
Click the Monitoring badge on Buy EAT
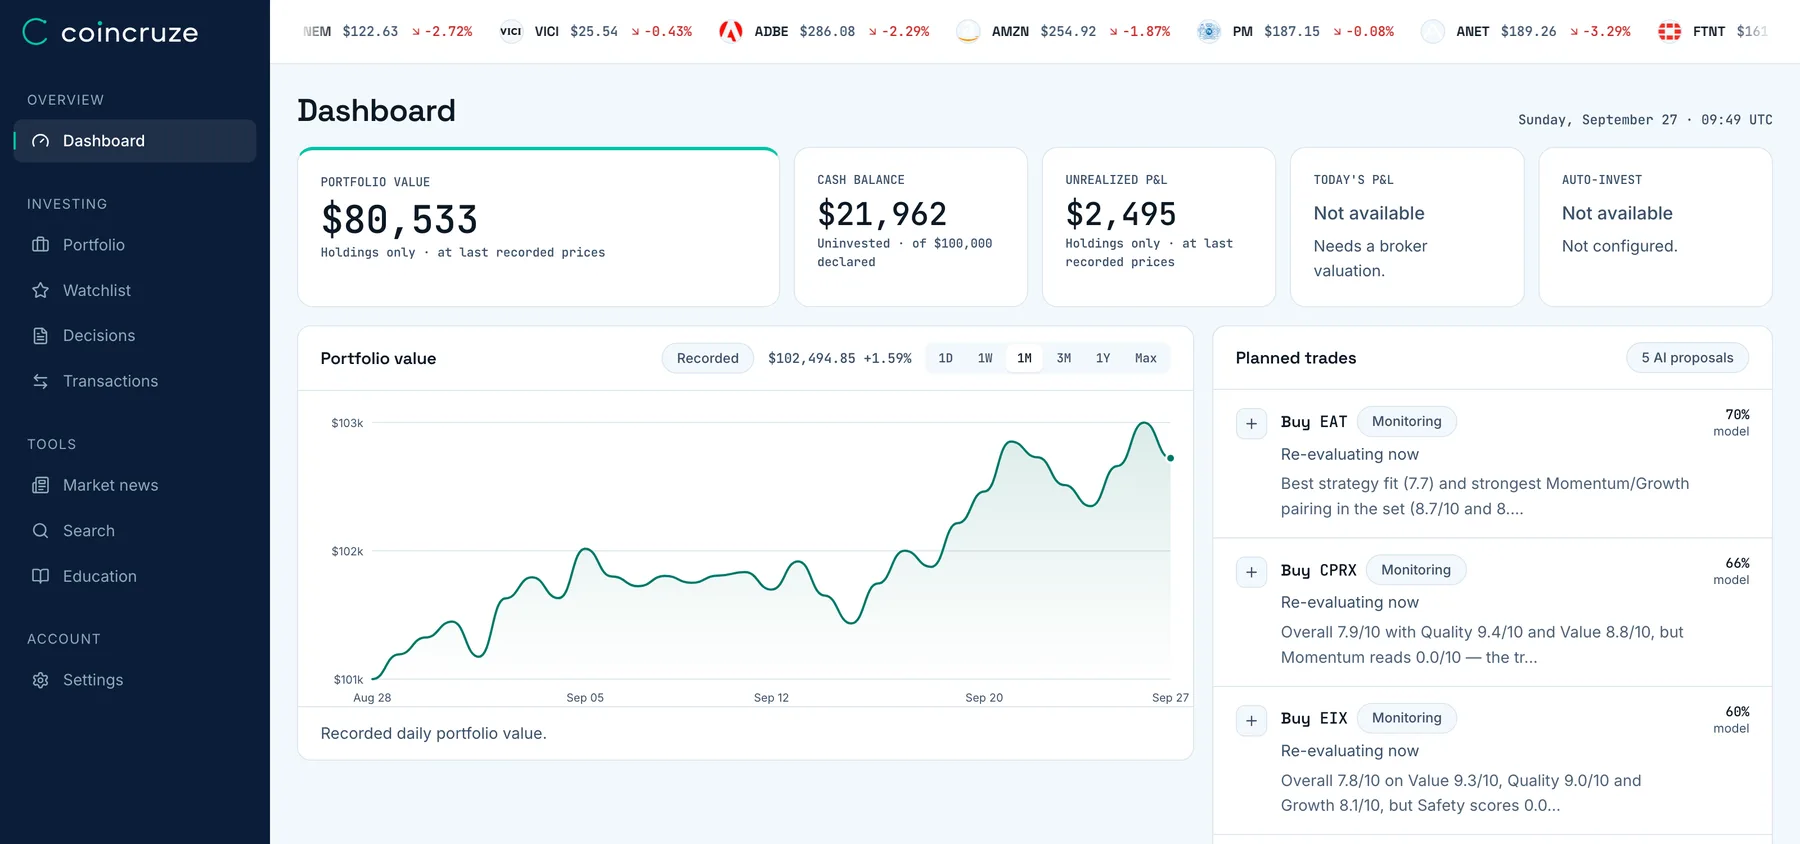point(1407,421)
